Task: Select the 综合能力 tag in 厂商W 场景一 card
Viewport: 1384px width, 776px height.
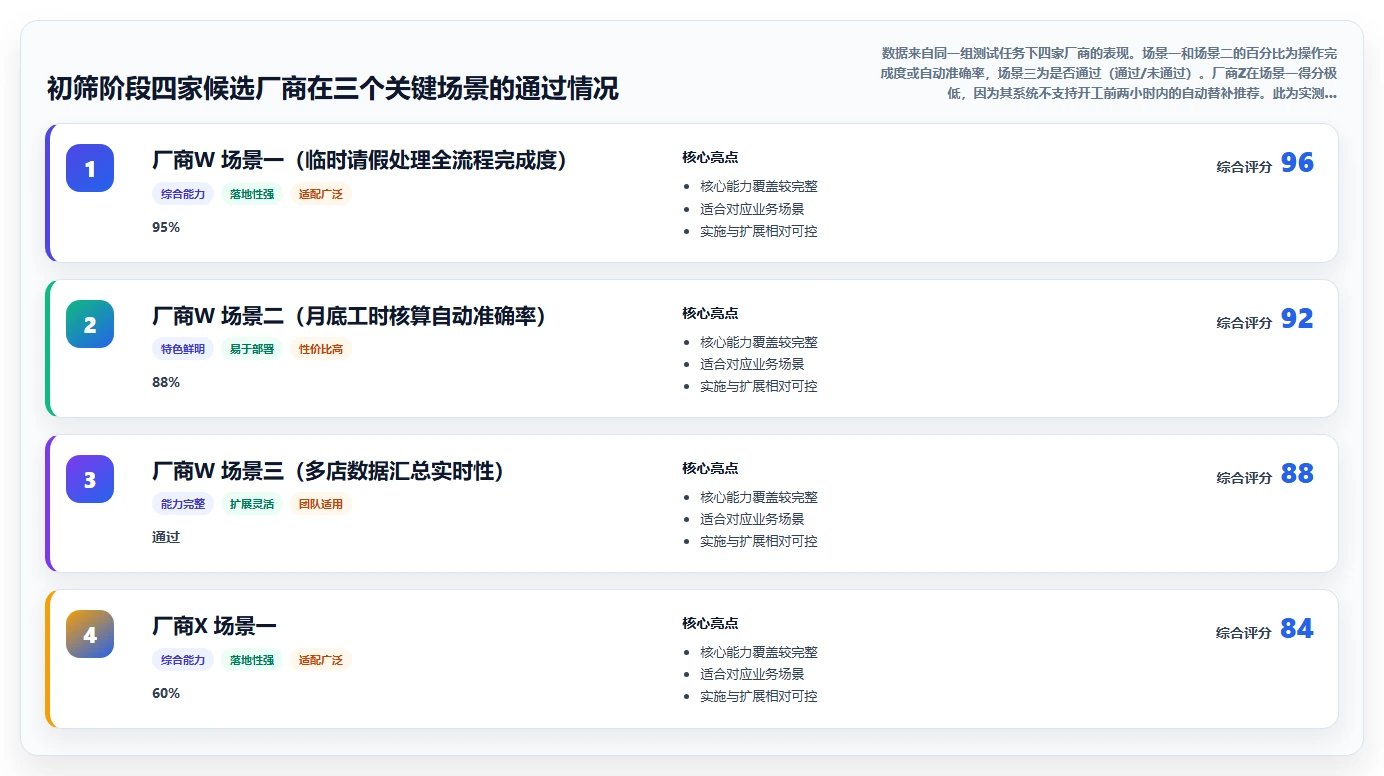Action: (x=183, y=194)
